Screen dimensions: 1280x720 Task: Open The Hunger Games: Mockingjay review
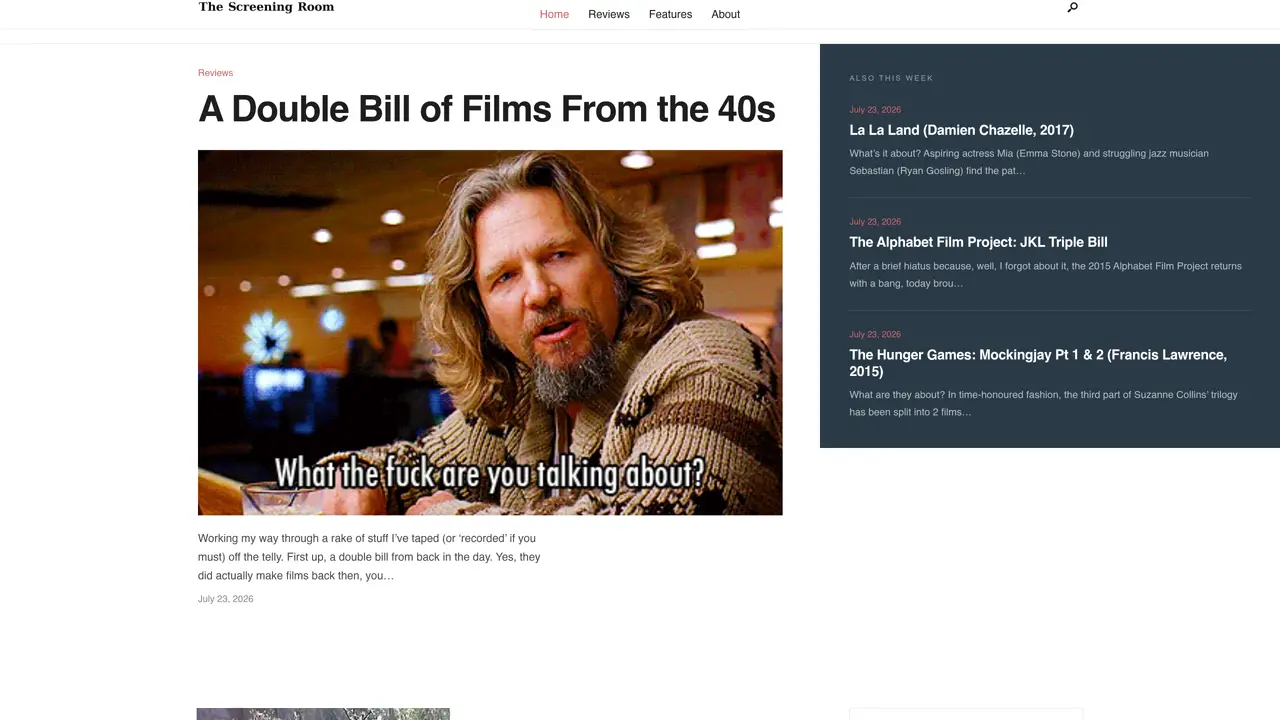coord(1038,363)
